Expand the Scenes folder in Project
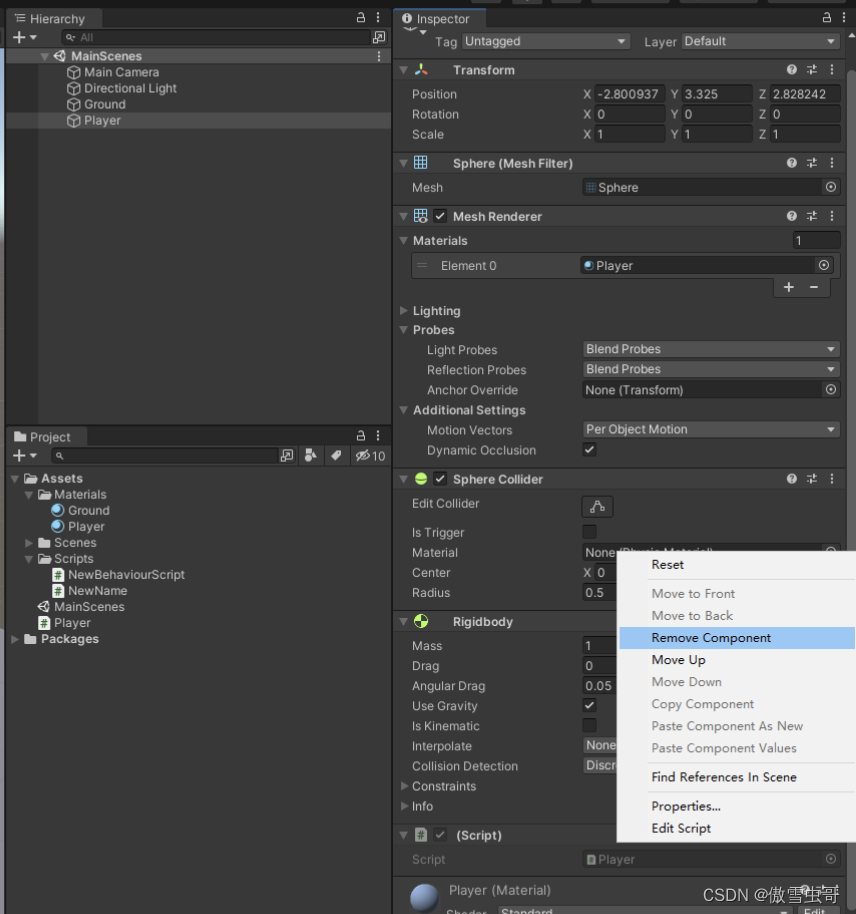This screenshot has height=914, width=856. click(x=29, y=543)
